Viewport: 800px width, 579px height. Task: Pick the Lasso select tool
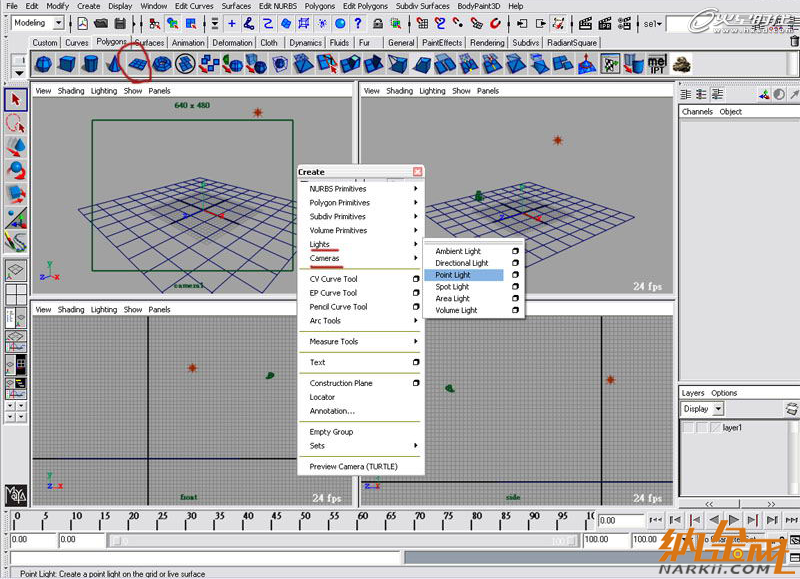tap(15, 123)
